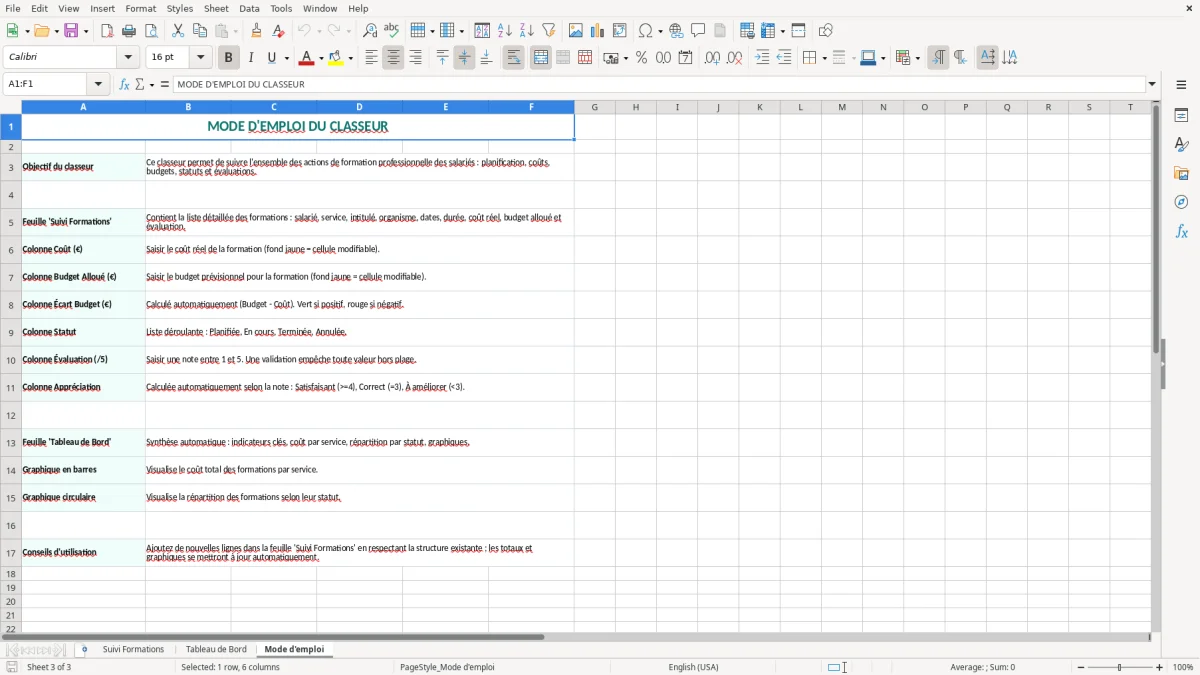Clear direct formatting
The width and height of the screenshot is (1200, 675).
[x=279, y=31]
